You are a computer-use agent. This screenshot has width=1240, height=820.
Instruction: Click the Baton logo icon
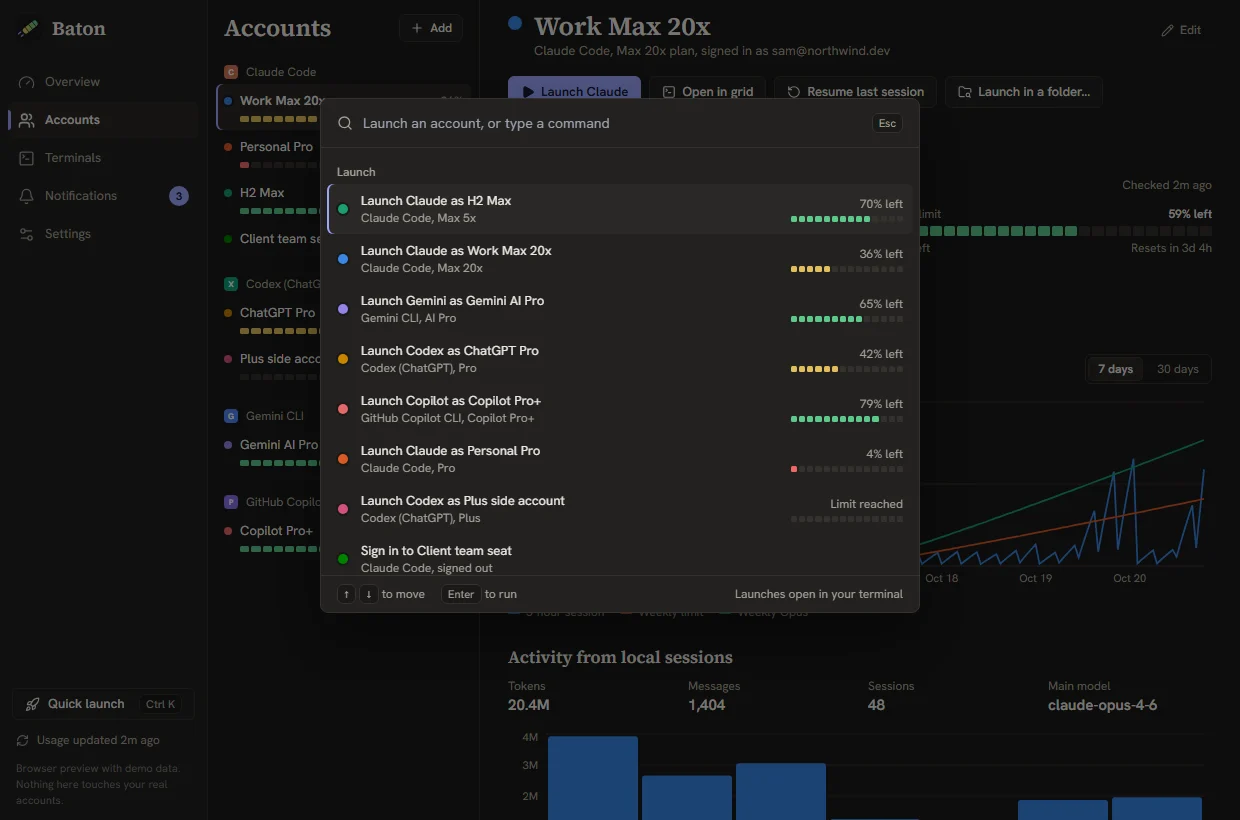(28, 29)
